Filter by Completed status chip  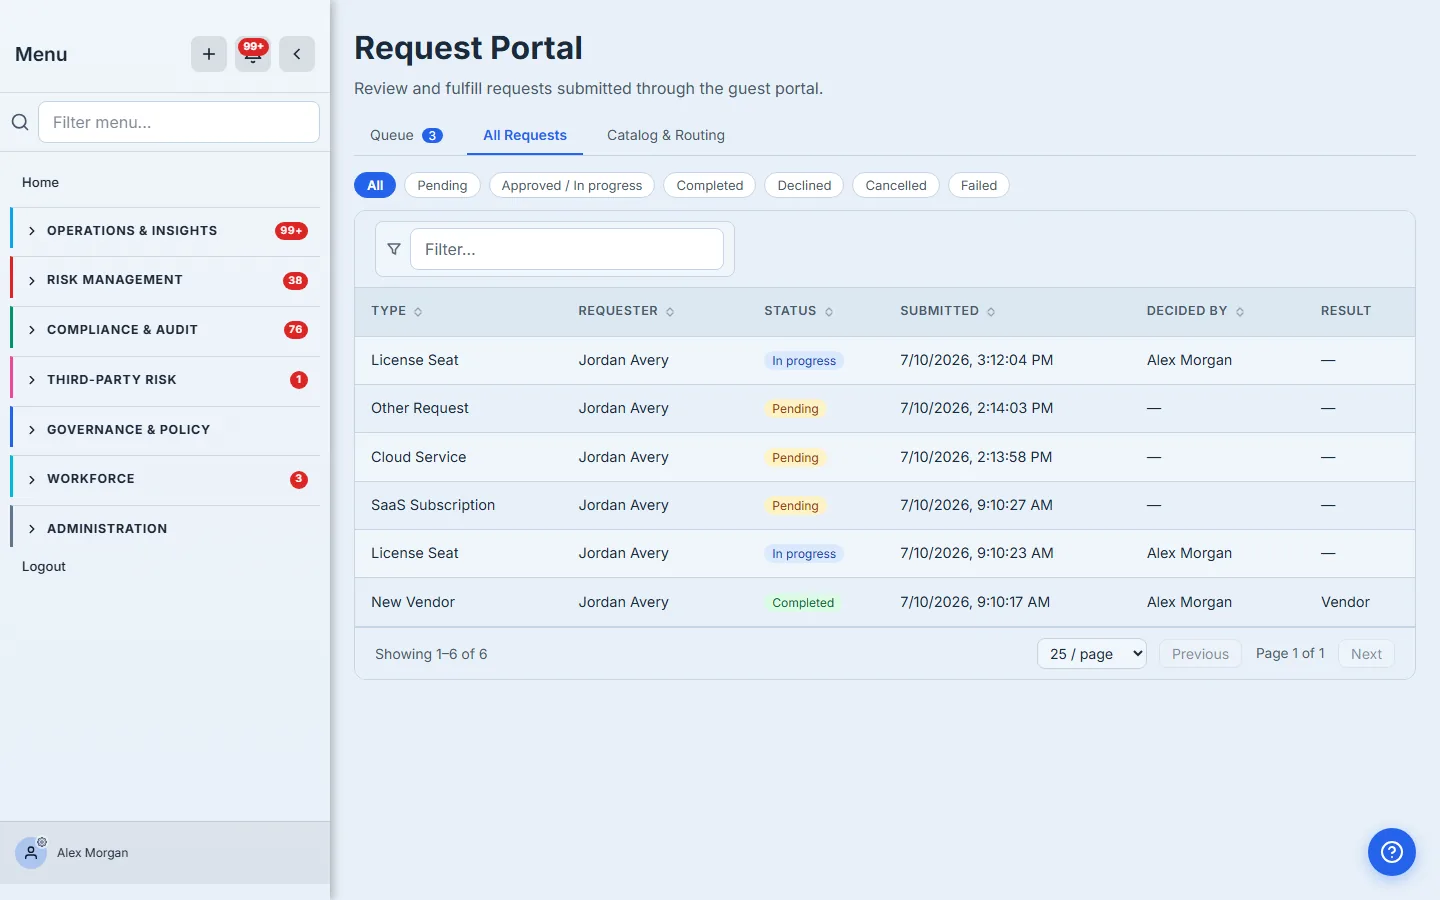pyautogui.click(x=710, y=185)
